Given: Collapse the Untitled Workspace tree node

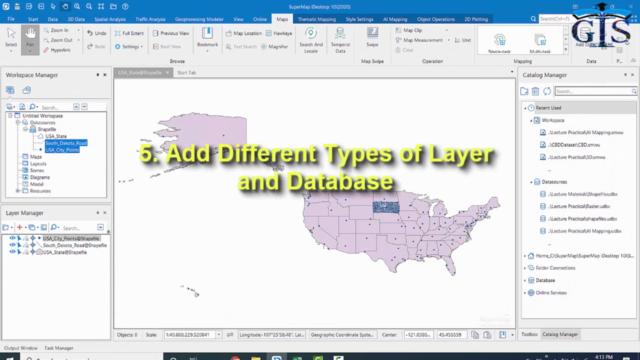Looking at the screenshot, I should 10,116.
